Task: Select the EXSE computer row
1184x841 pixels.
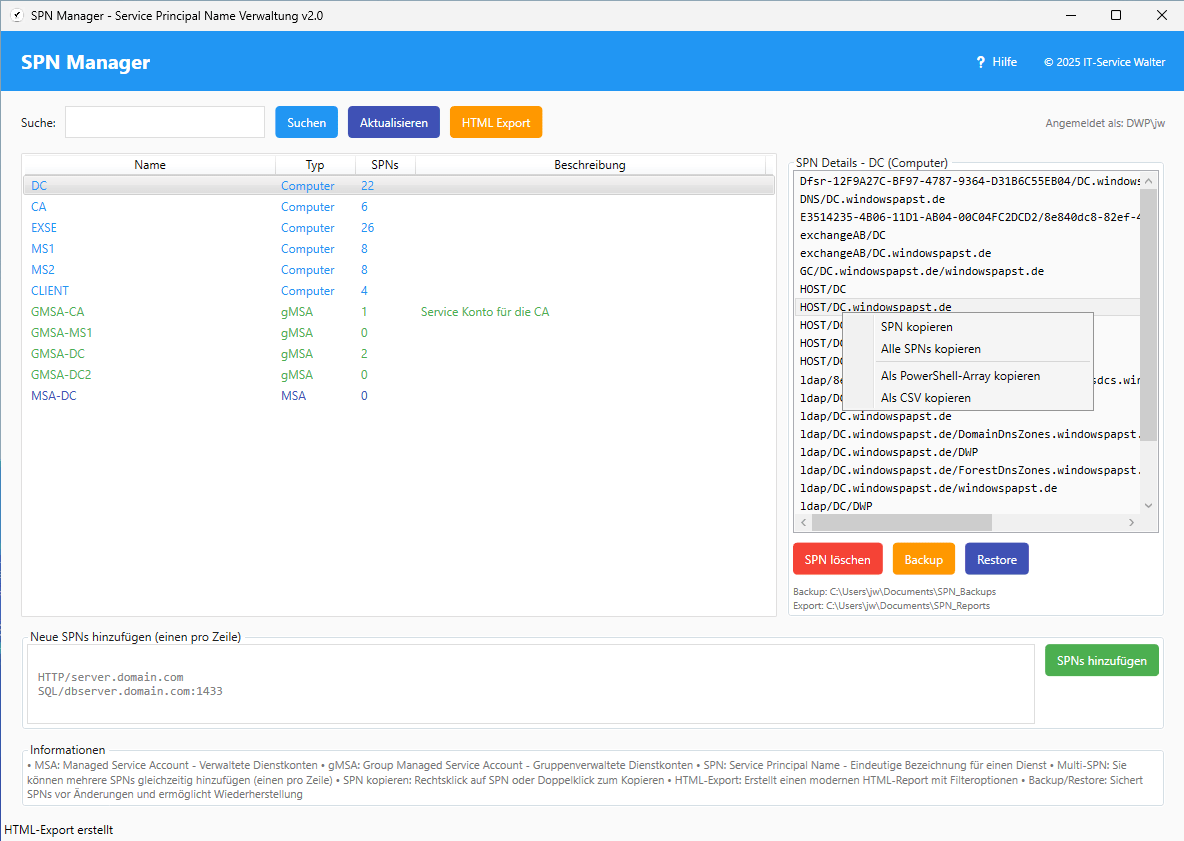Action: click(45, 228)
